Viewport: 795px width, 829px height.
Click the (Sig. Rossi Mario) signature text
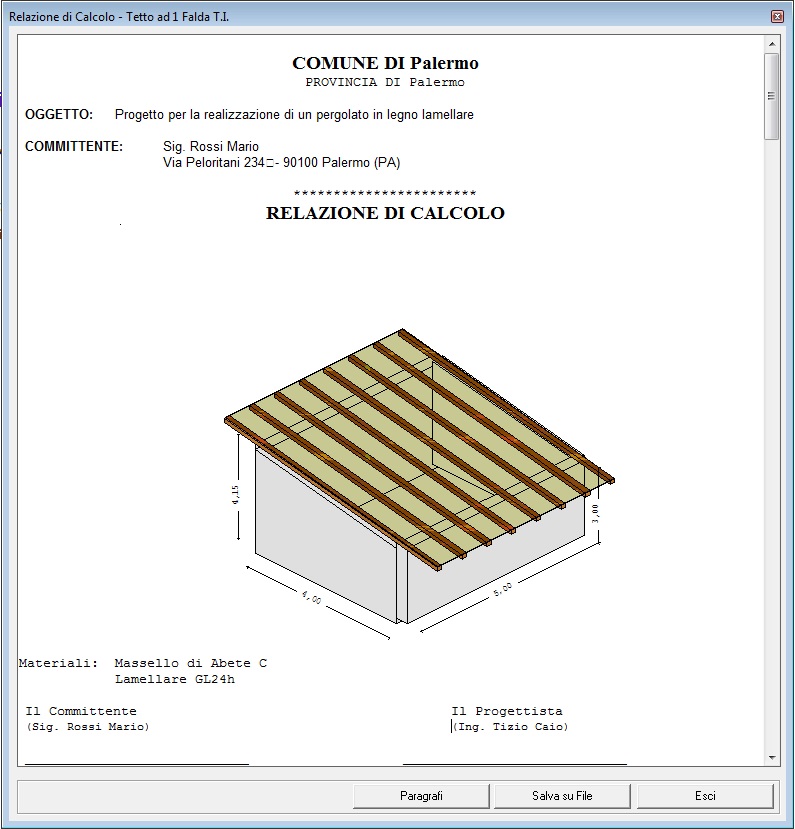(88, 727)
